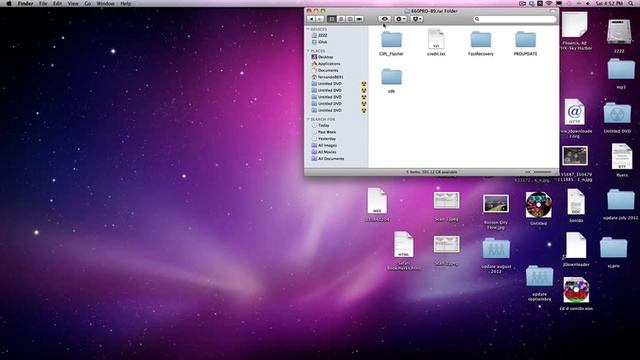Collapse the SEARCH FOR sidebar section
The width and height of the screenshot is (640, 360).
tap(308, 119)
